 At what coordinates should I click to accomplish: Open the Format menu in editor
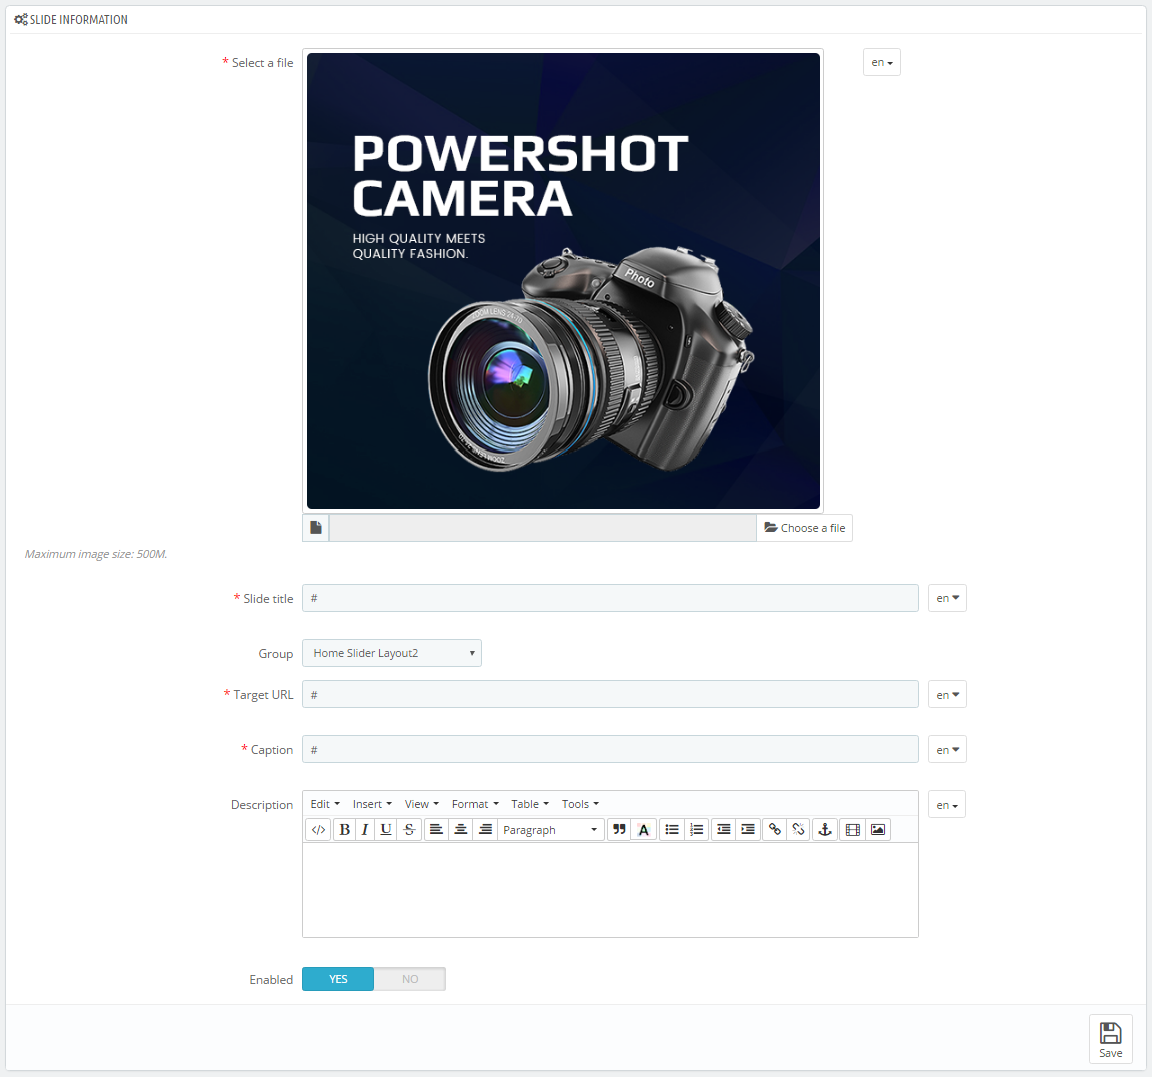click(475, 804)
